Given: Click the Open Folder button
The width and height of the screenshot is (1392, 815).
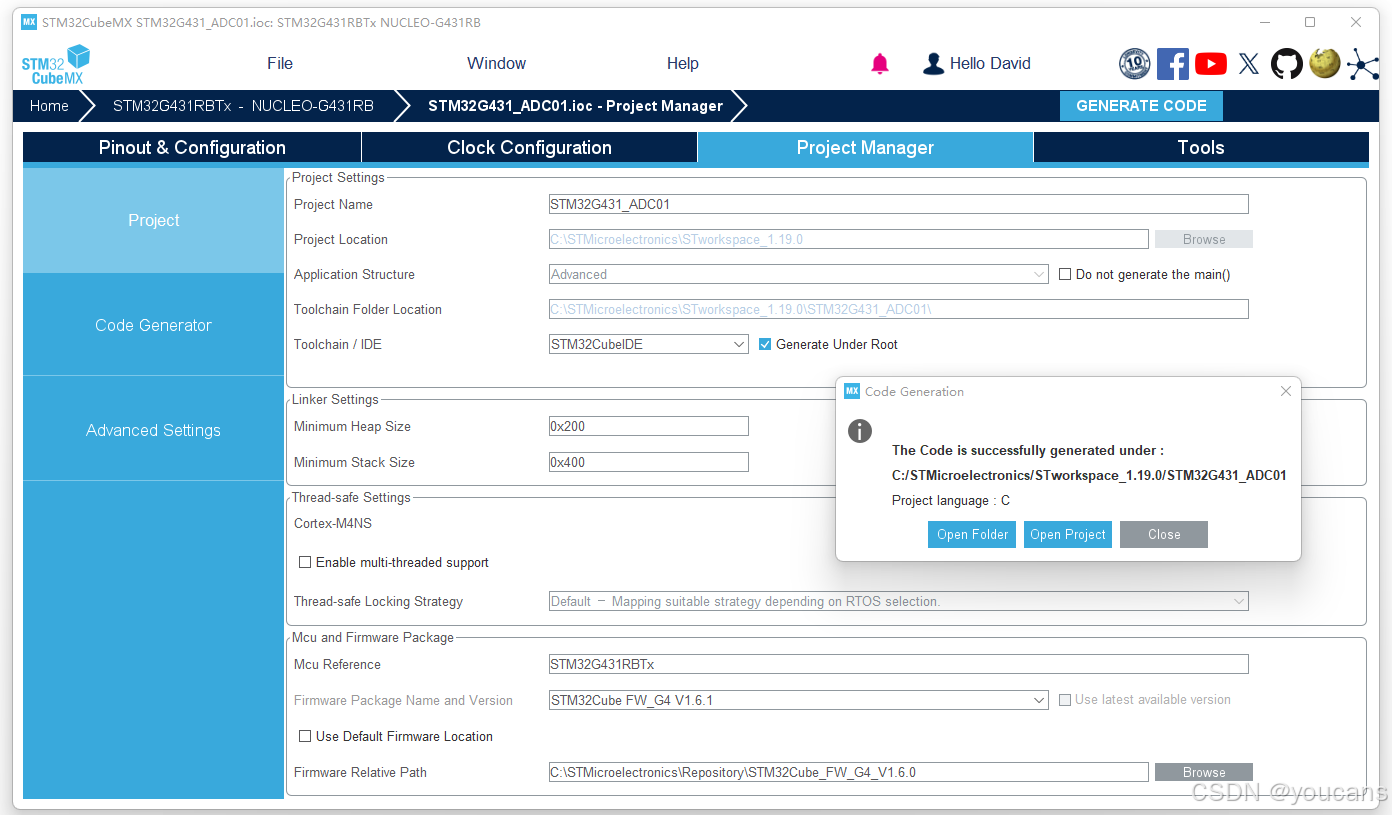Looking at the screenshot, I should [x=972, y=534].
